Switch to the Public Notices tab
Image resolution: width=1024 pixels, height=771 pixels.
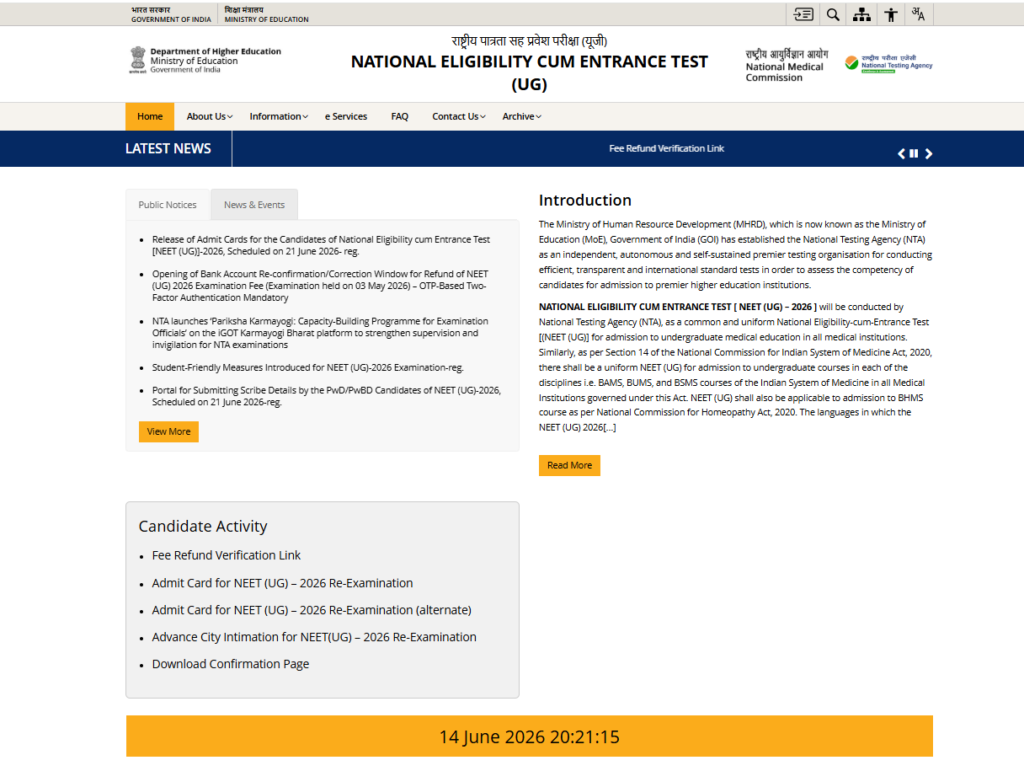(x=167, y=204)
